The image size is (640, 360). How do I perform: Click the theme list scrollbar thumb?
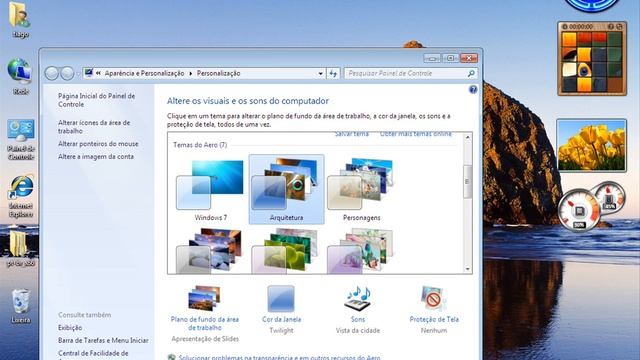pos(467,182)
